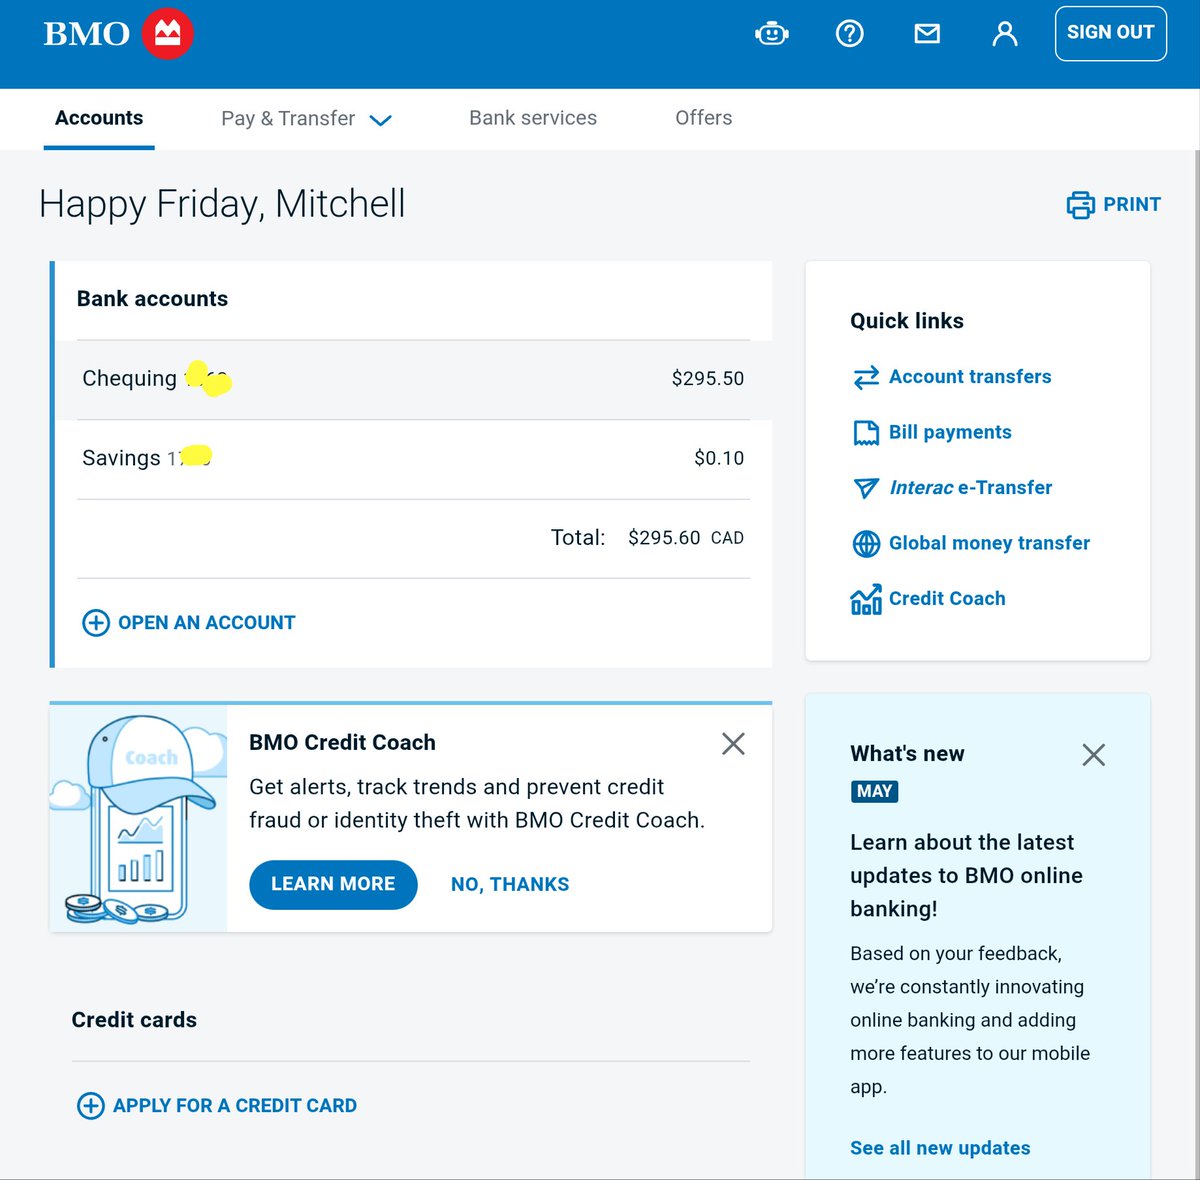This screenshot has width=1200, height=1180.
Task: Click APPLY FOR A CREDIT CARD link
Action: tap(234, 1106)
